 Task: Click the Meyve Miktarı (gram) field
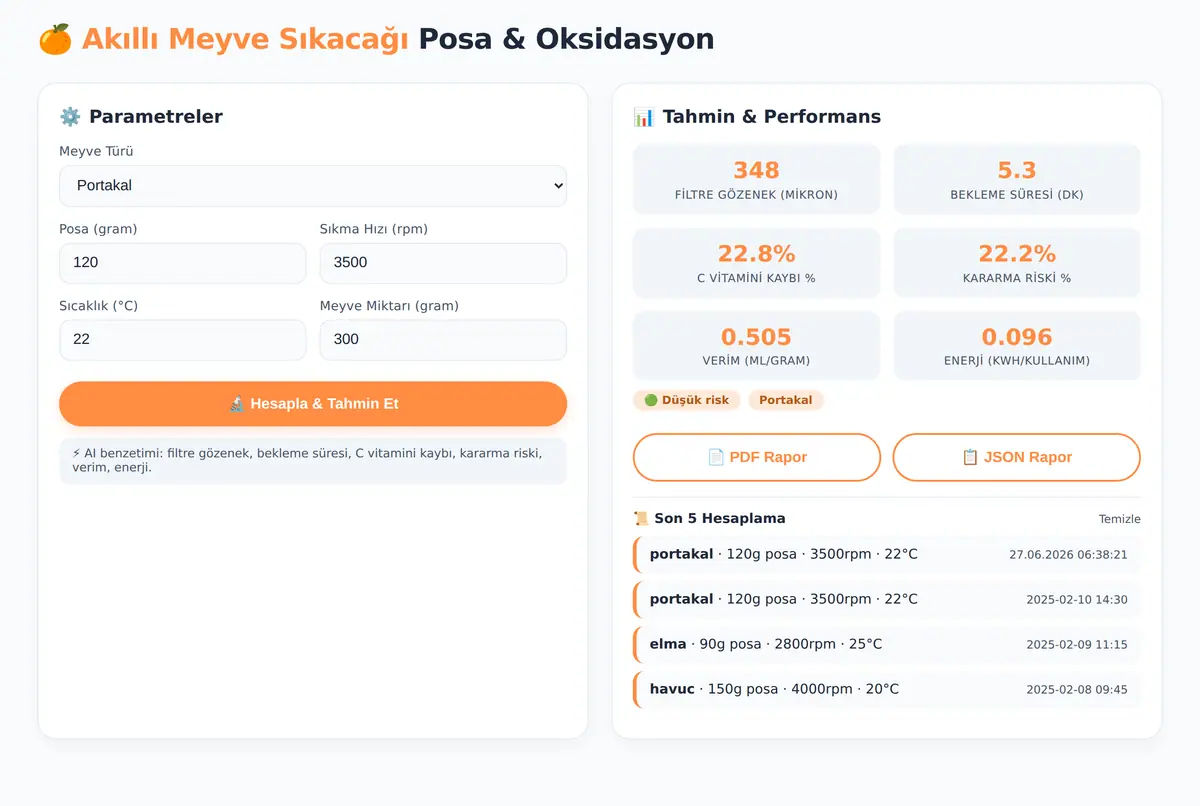tap(443, 340)
